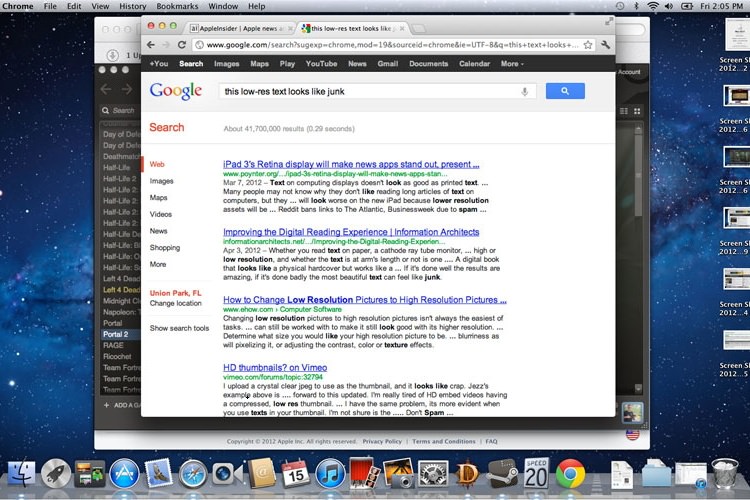Open Launchpad rocket icon in the dock
The image size is (750, 500).
tap(56, 474)
